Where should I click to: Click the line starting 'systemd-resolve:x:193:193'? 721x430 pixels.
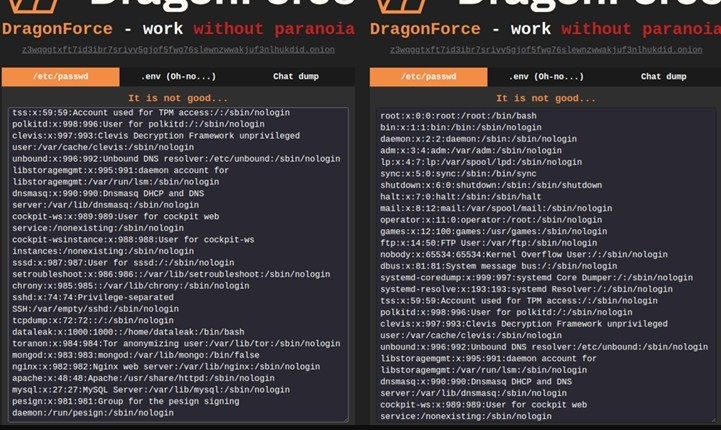tap(526, 289)
